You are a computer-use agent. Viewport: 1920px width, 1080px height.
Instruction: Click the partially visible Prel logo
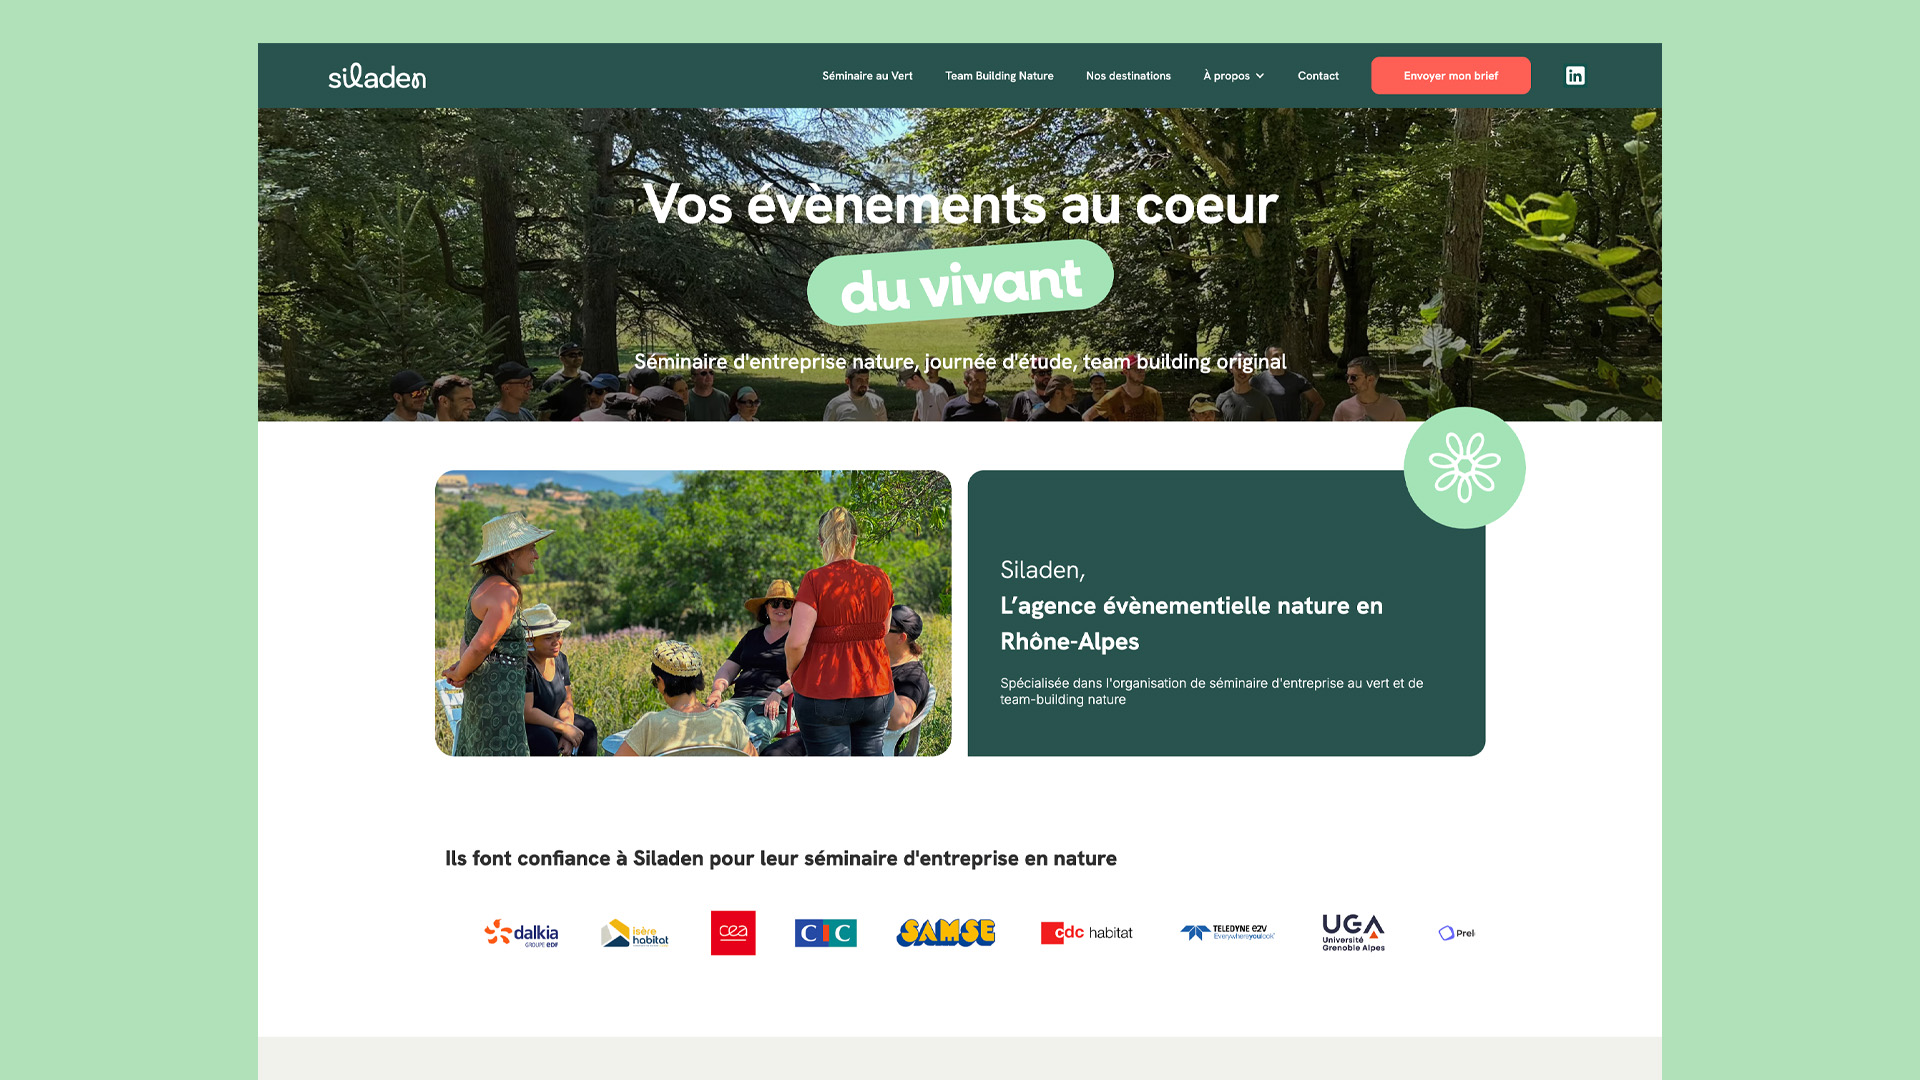(x=1457, y=933)
